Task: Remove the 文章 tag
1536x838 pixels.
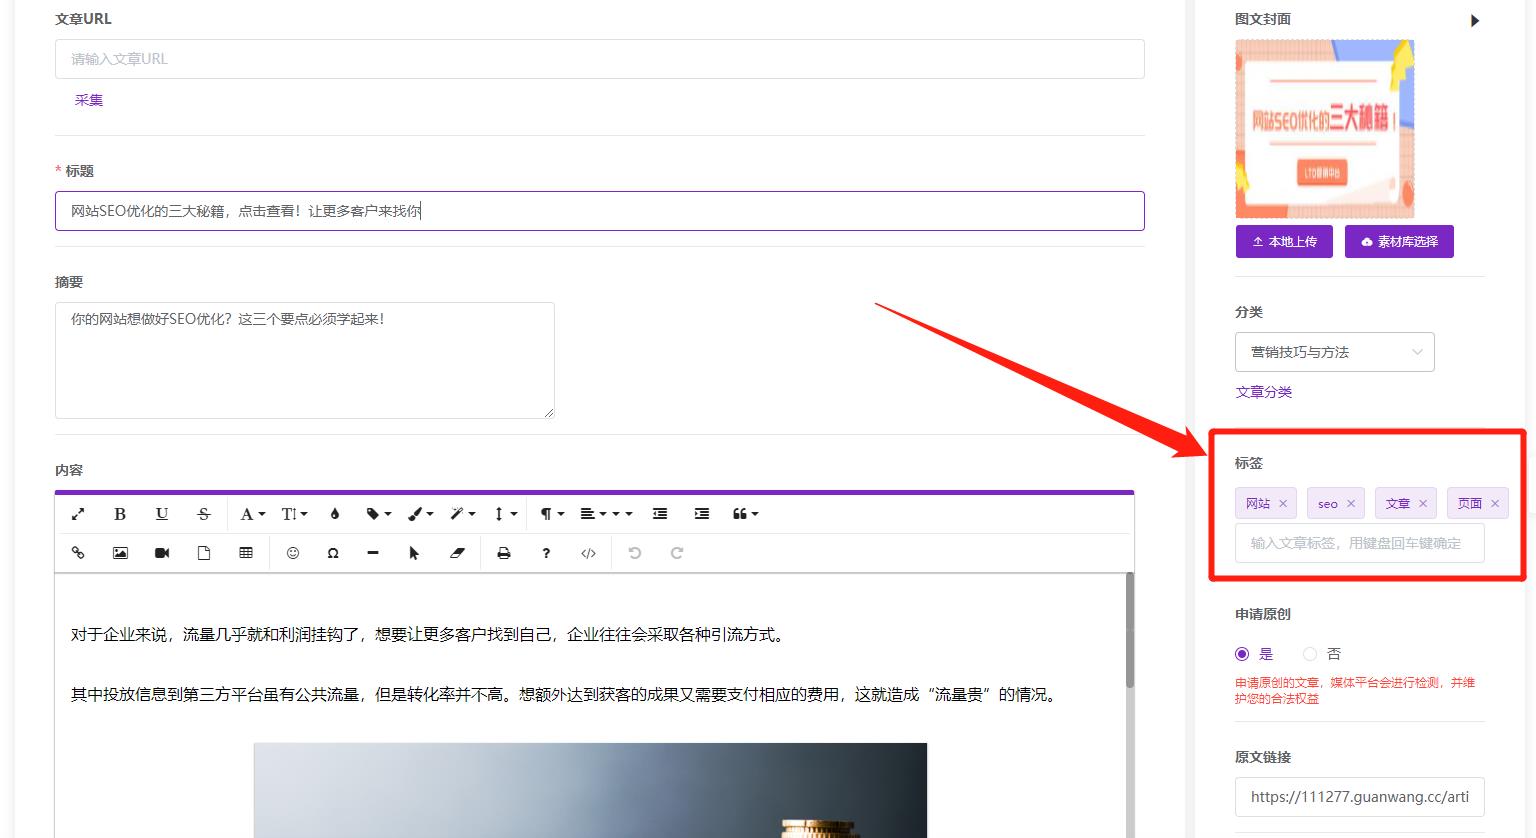Action: pos(1423,503)
